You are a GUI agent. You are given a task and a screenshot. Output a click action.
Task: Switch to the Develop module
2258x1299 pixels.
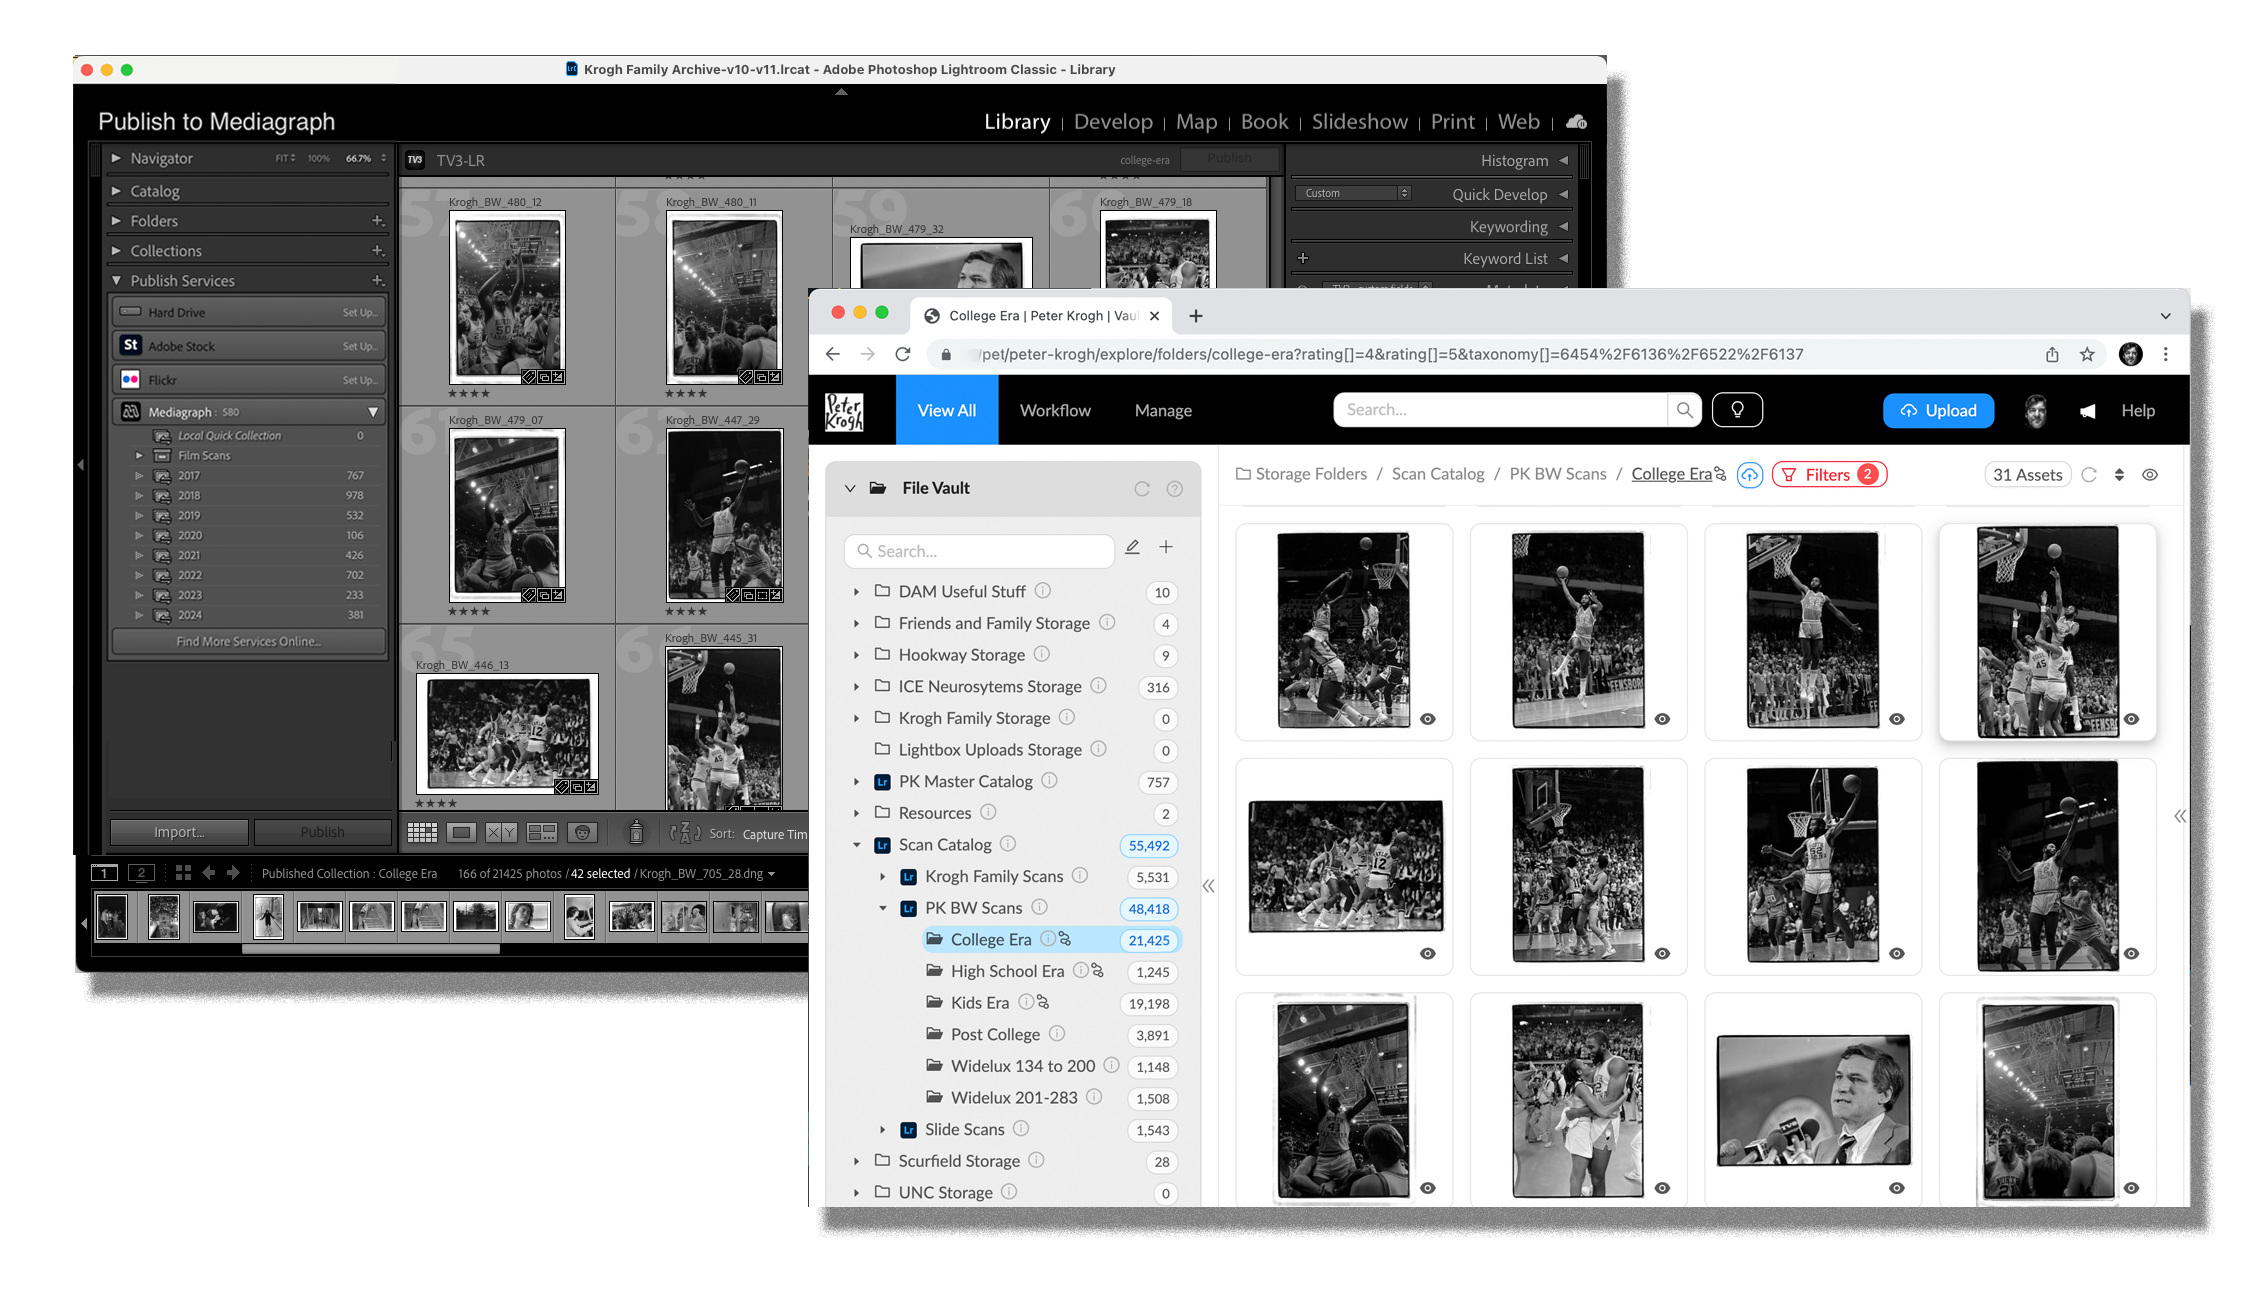tap(1112, 122)
